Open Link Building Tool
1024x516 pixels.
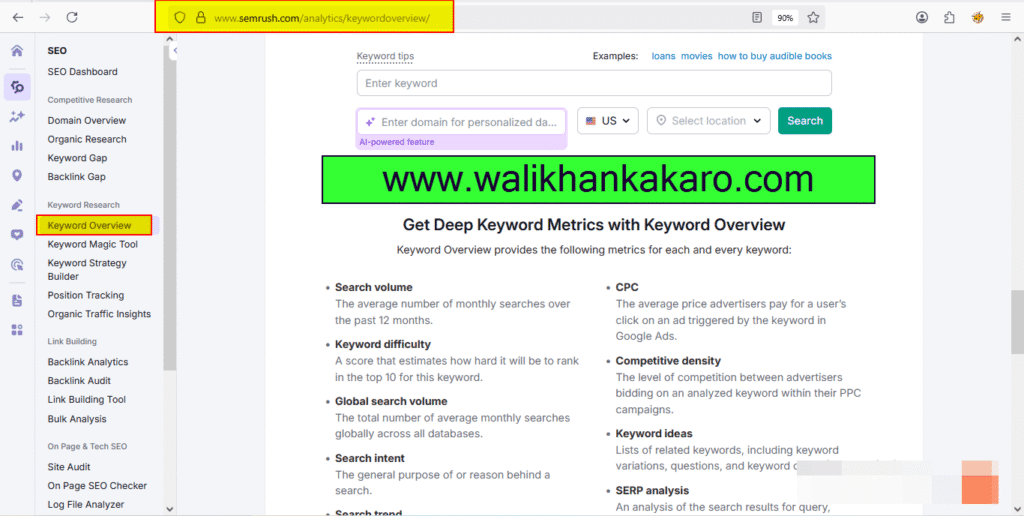[x=86, y=400]
